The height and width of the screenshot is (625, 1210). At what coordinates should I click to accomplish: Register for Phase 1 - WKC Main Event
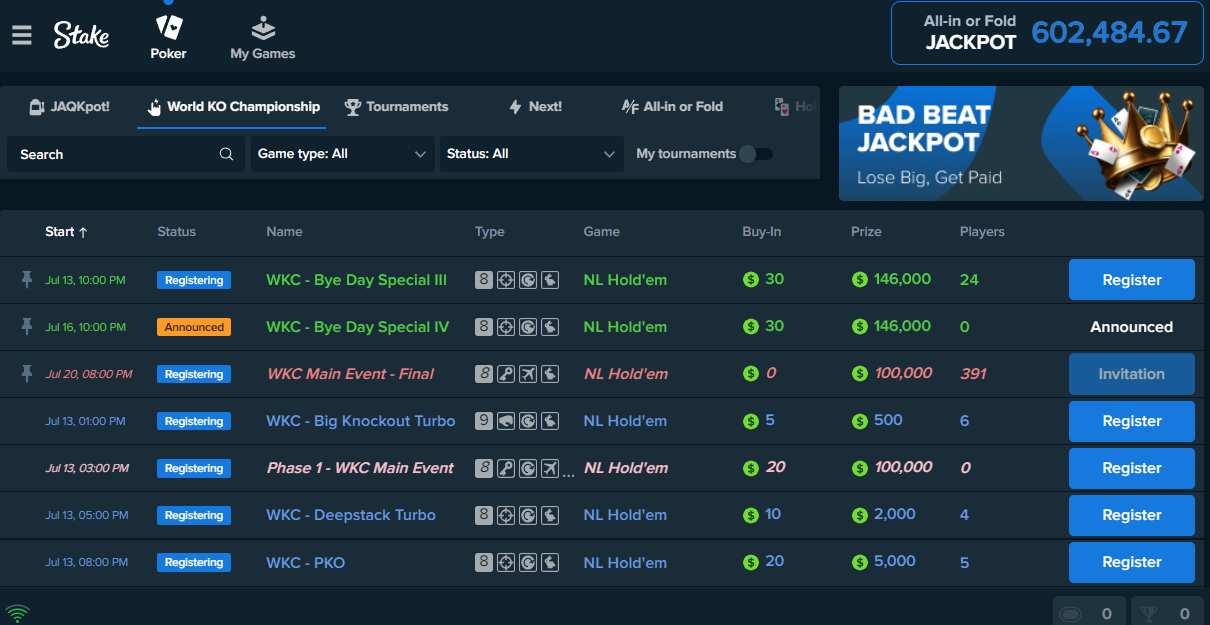pos(1132,468)
